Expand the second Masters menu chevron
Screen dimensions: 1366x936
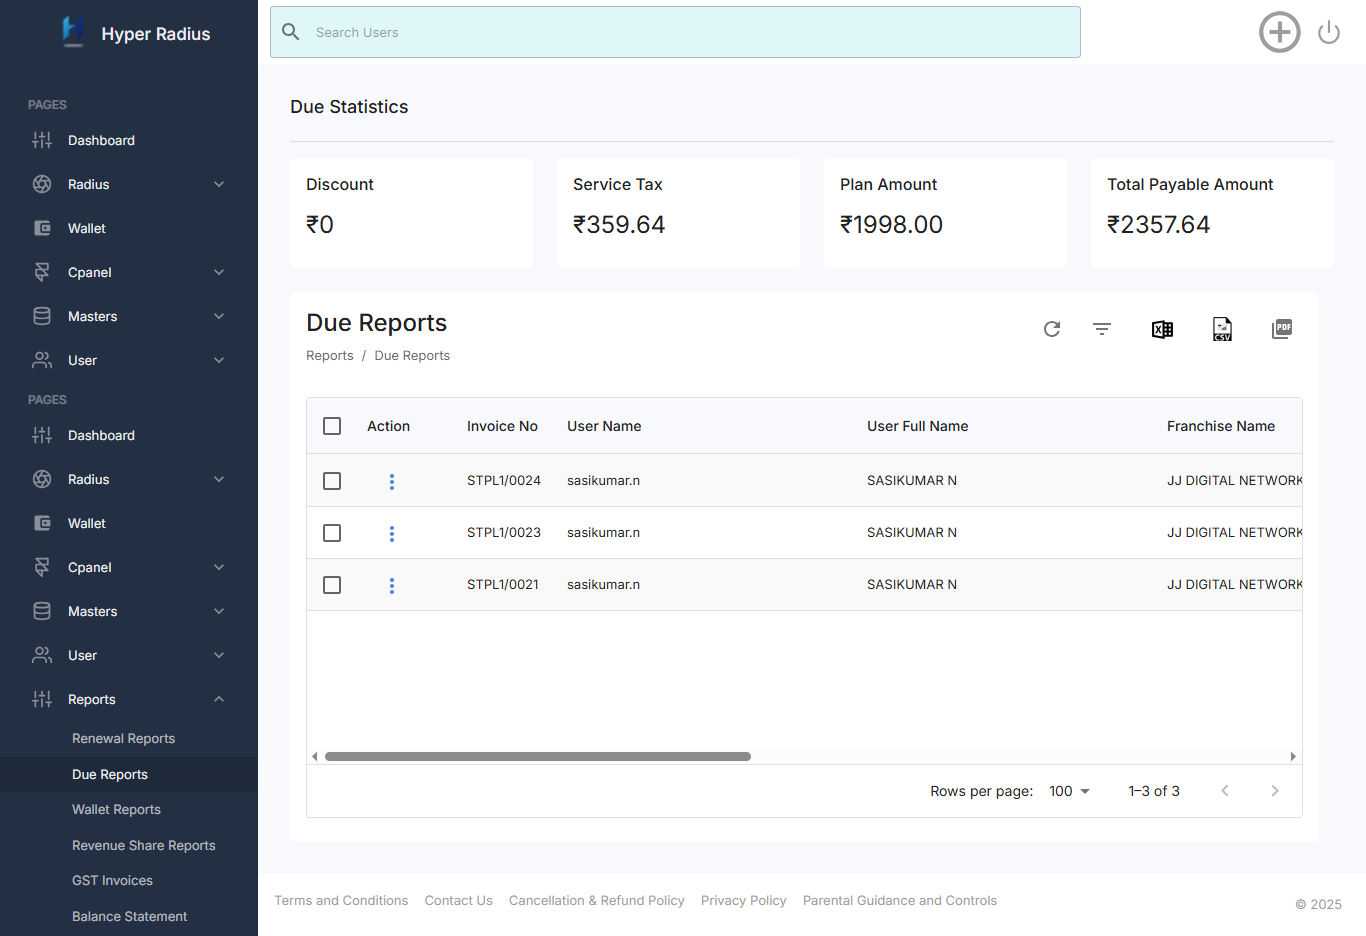(219, 611)
